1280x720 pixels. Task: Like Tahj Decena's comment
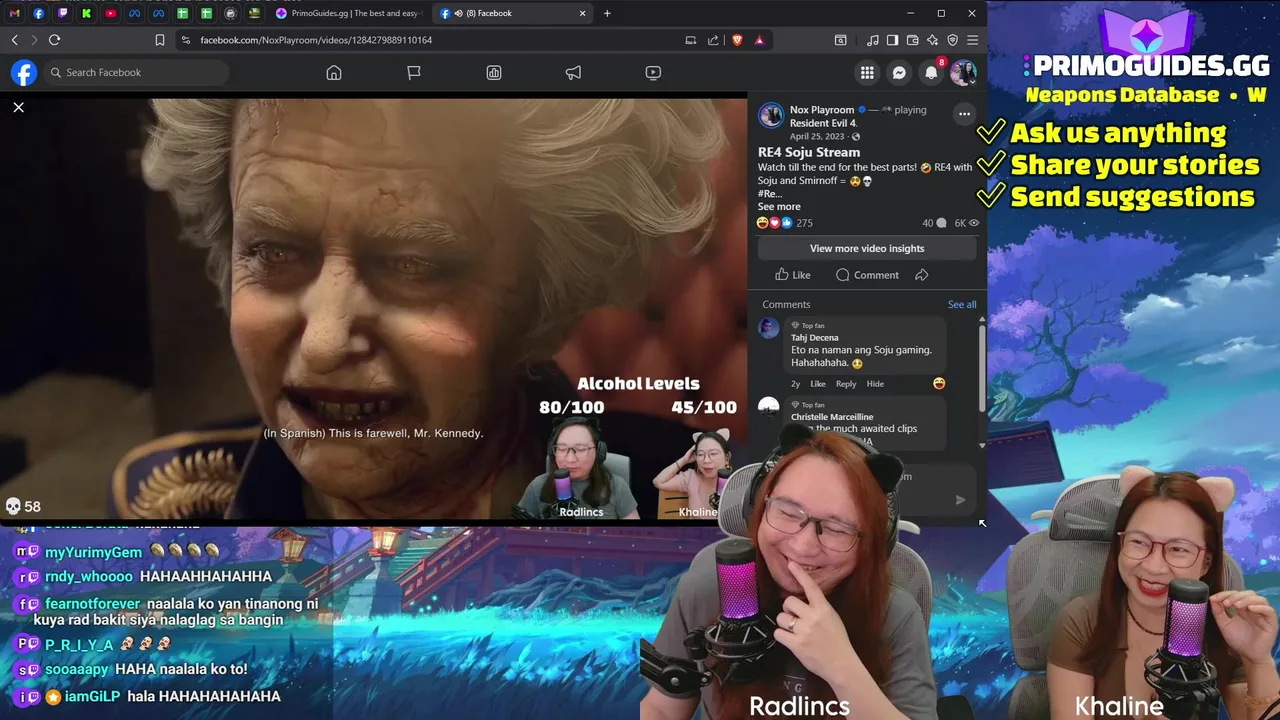[x=818, y=384]
